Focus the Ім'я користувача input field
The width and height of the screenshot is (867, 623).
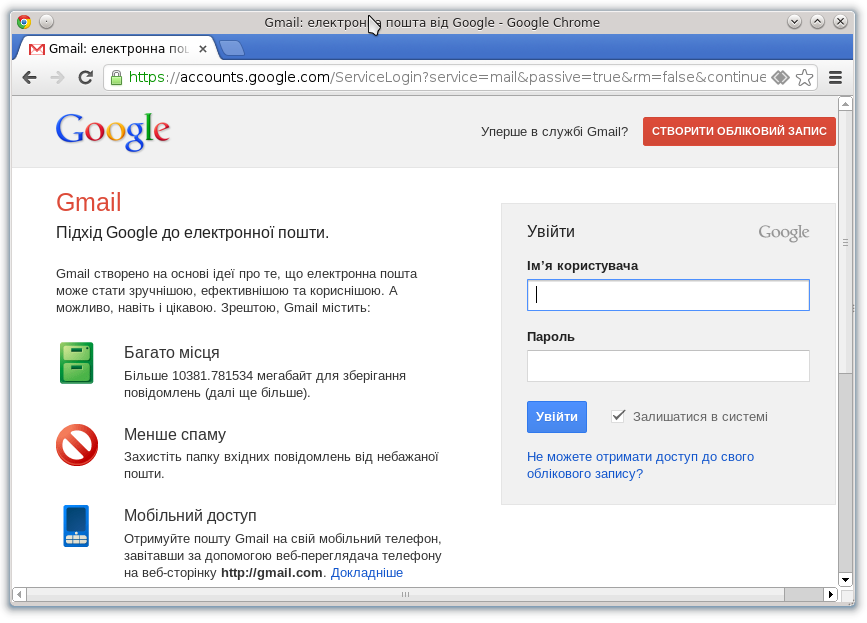tap(668, 295)
